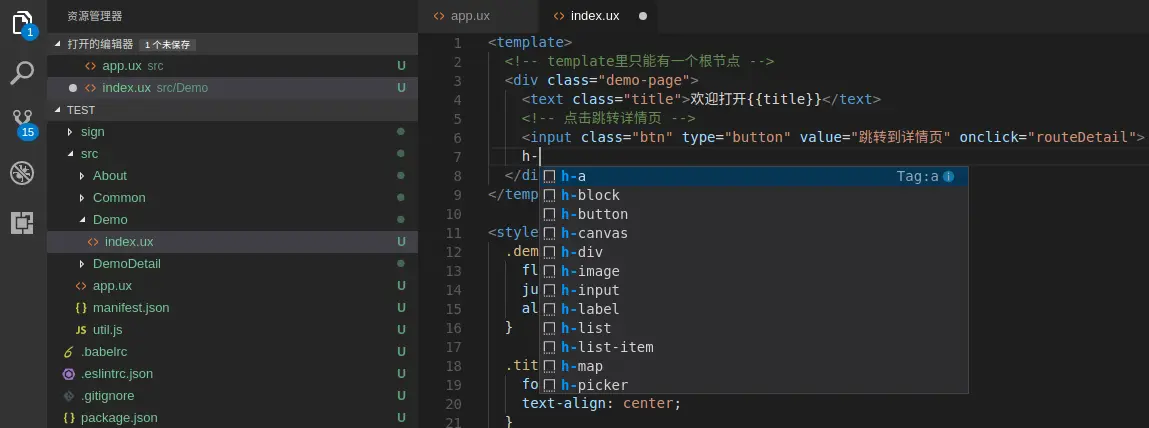This screenshot has width=1149, height=428.
Task: Open .eslintrc.json file
Action: [x=232, y=374]
